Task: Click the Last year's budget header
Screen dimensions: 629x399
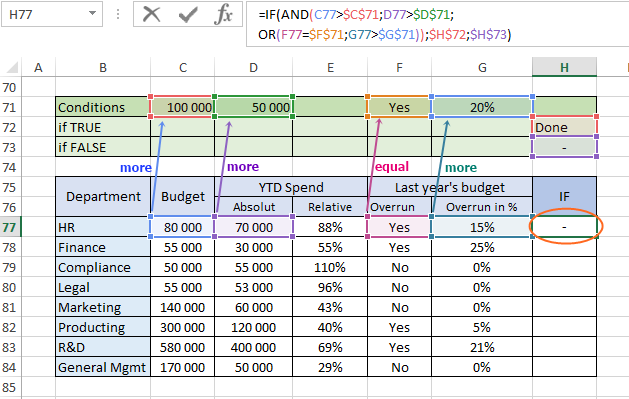Action: [450, 187]
